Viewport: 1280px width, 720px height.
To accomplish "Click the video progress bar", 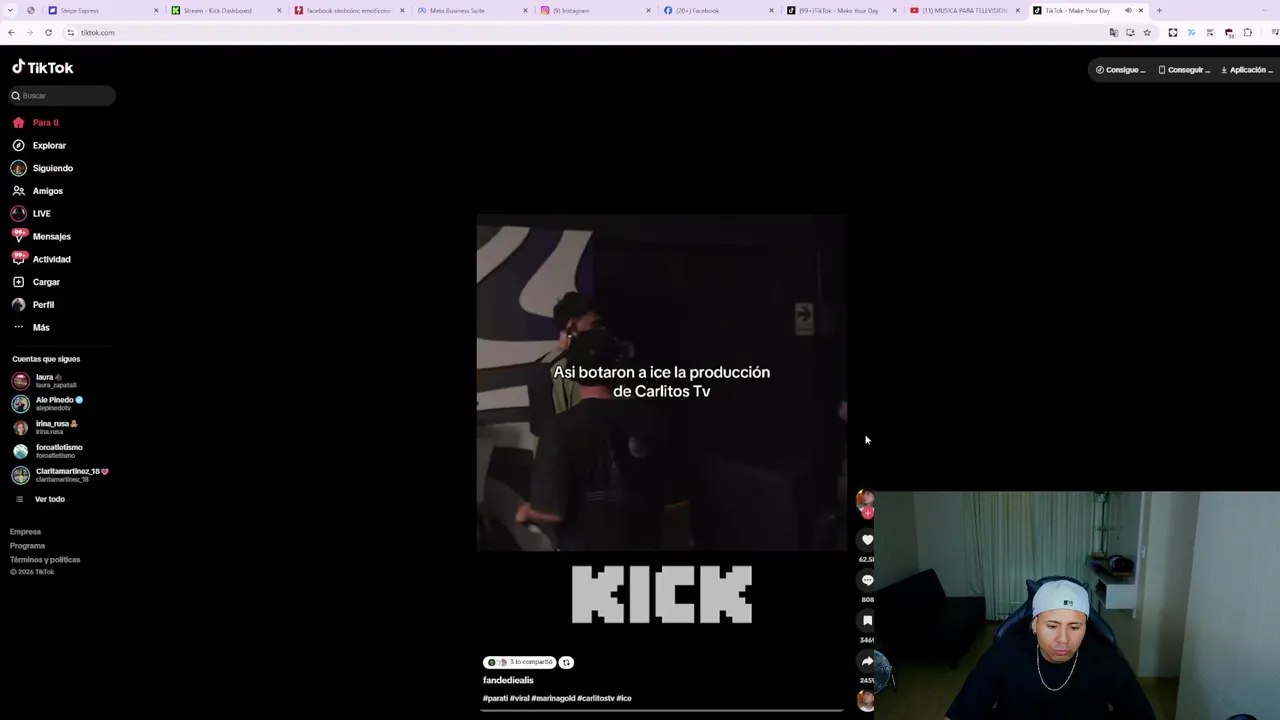I will coord(662,710).
